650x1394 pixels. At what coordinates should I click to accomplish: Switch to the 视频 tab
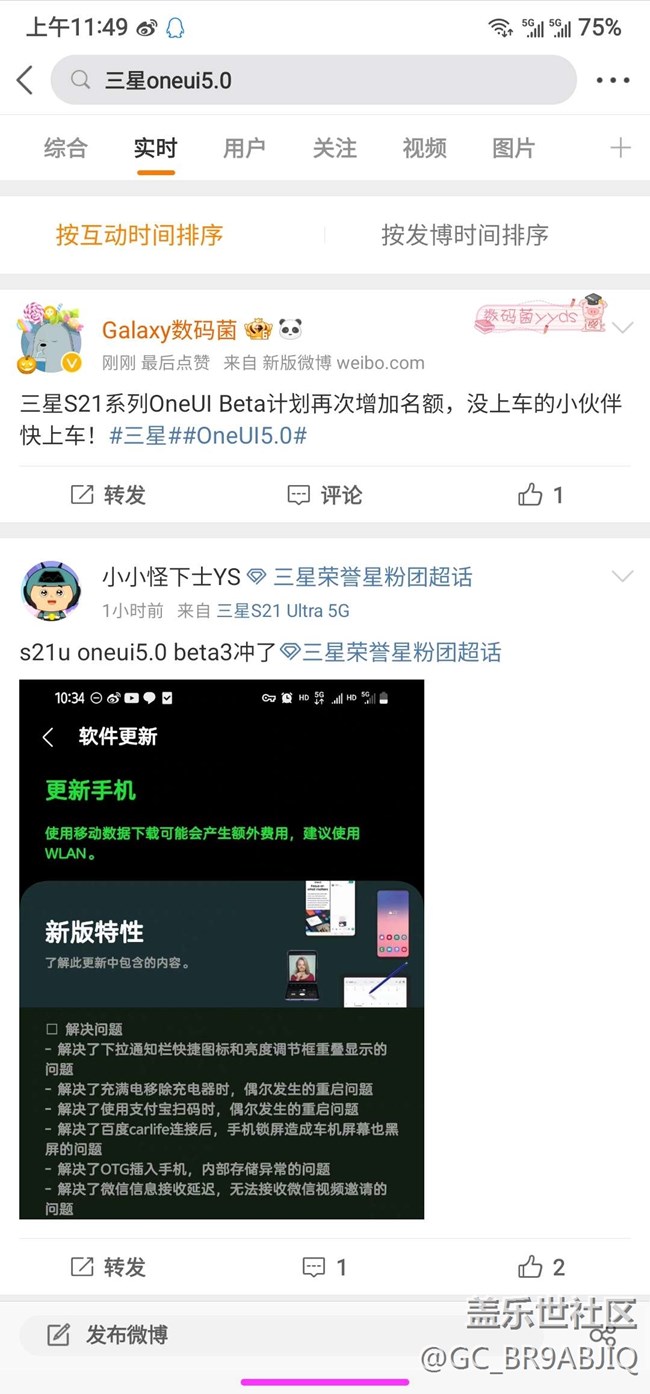pyautogui.click(x=424, y=148)
